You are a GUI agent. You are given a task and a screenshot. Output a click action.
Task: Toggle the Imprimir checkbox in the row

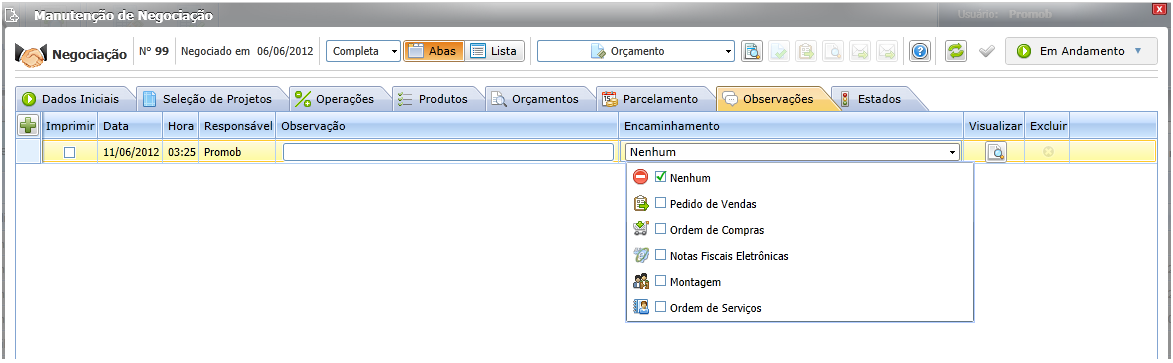(x=70, y=152)
